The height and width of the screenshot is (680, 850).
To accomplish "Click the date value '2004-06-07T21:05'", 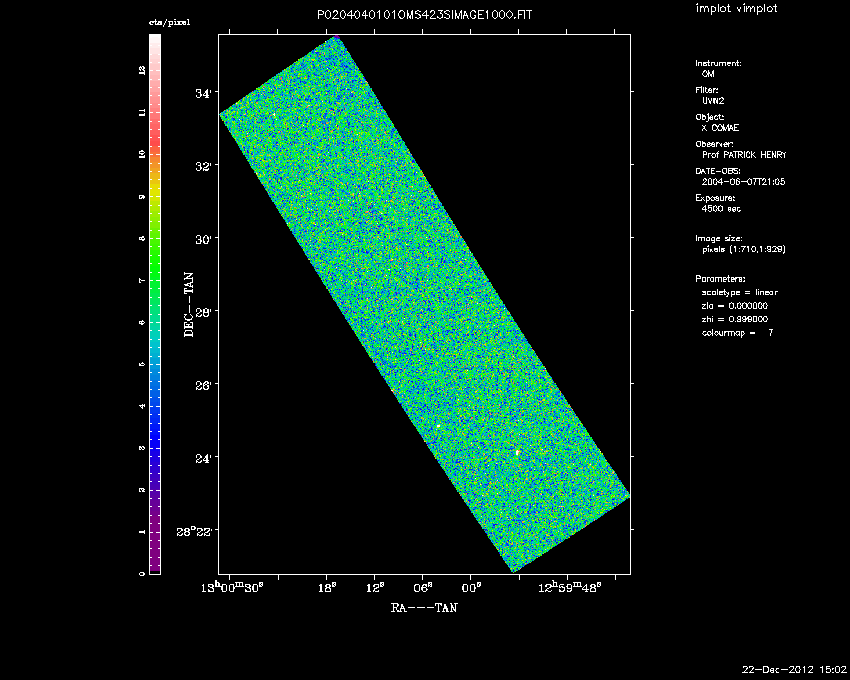I will click(x=743, y=182).
